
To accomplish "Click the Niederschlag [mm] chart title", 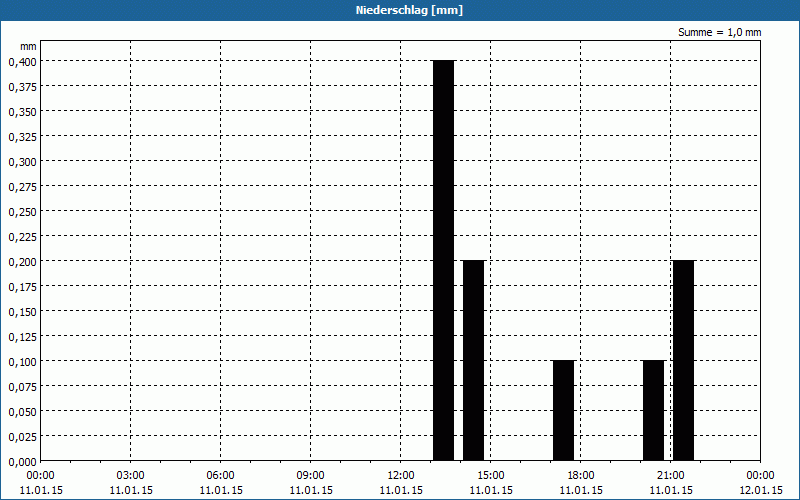I will pyautogui.click(x=409, y=10).
